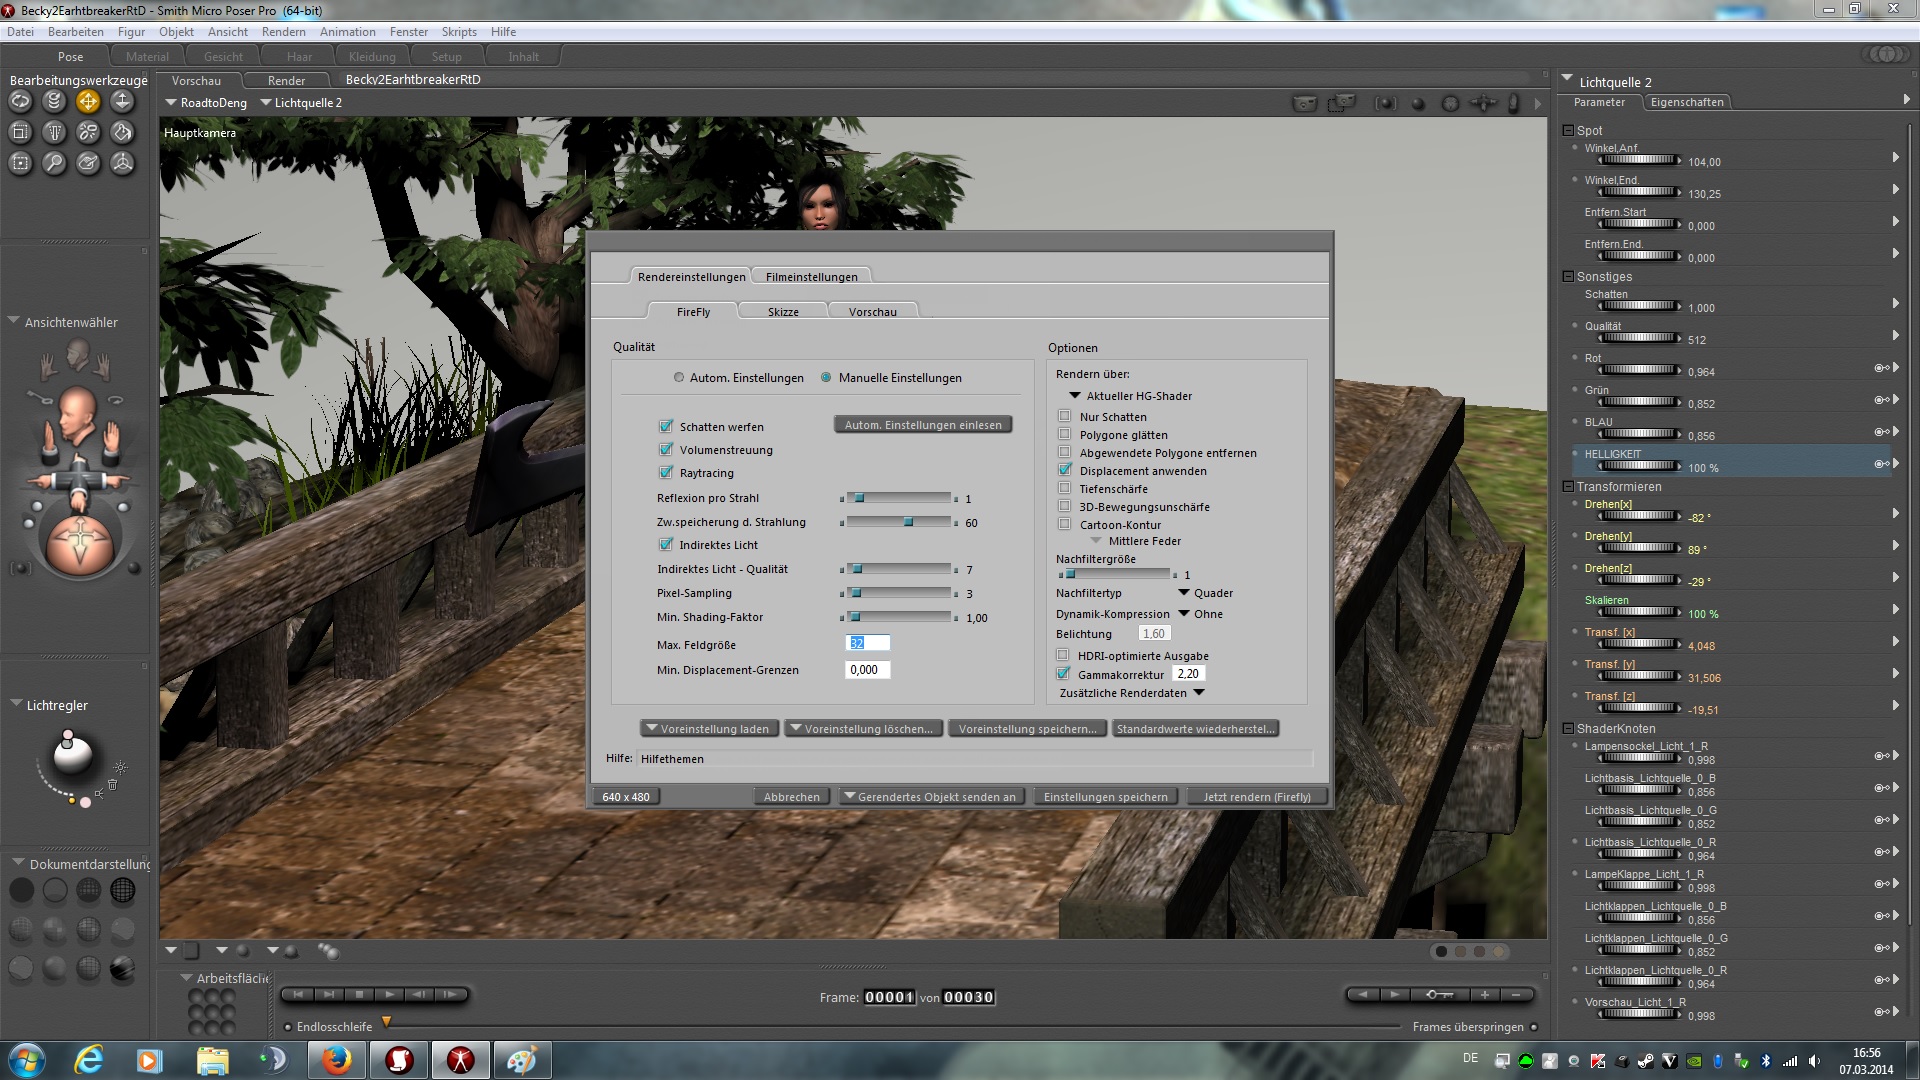The width and height of the screenshot is (1920, 1080).
Task: Click the Area Render camera icon
Action: (x=1341, y=103)
